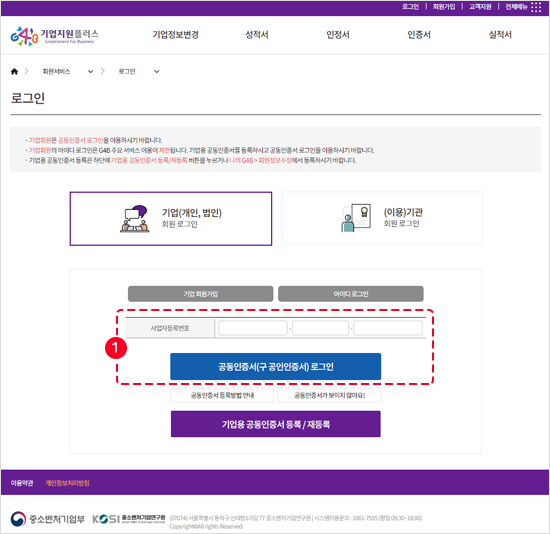
Task: Open the 성적서 menu
Action: click(257, 34)
